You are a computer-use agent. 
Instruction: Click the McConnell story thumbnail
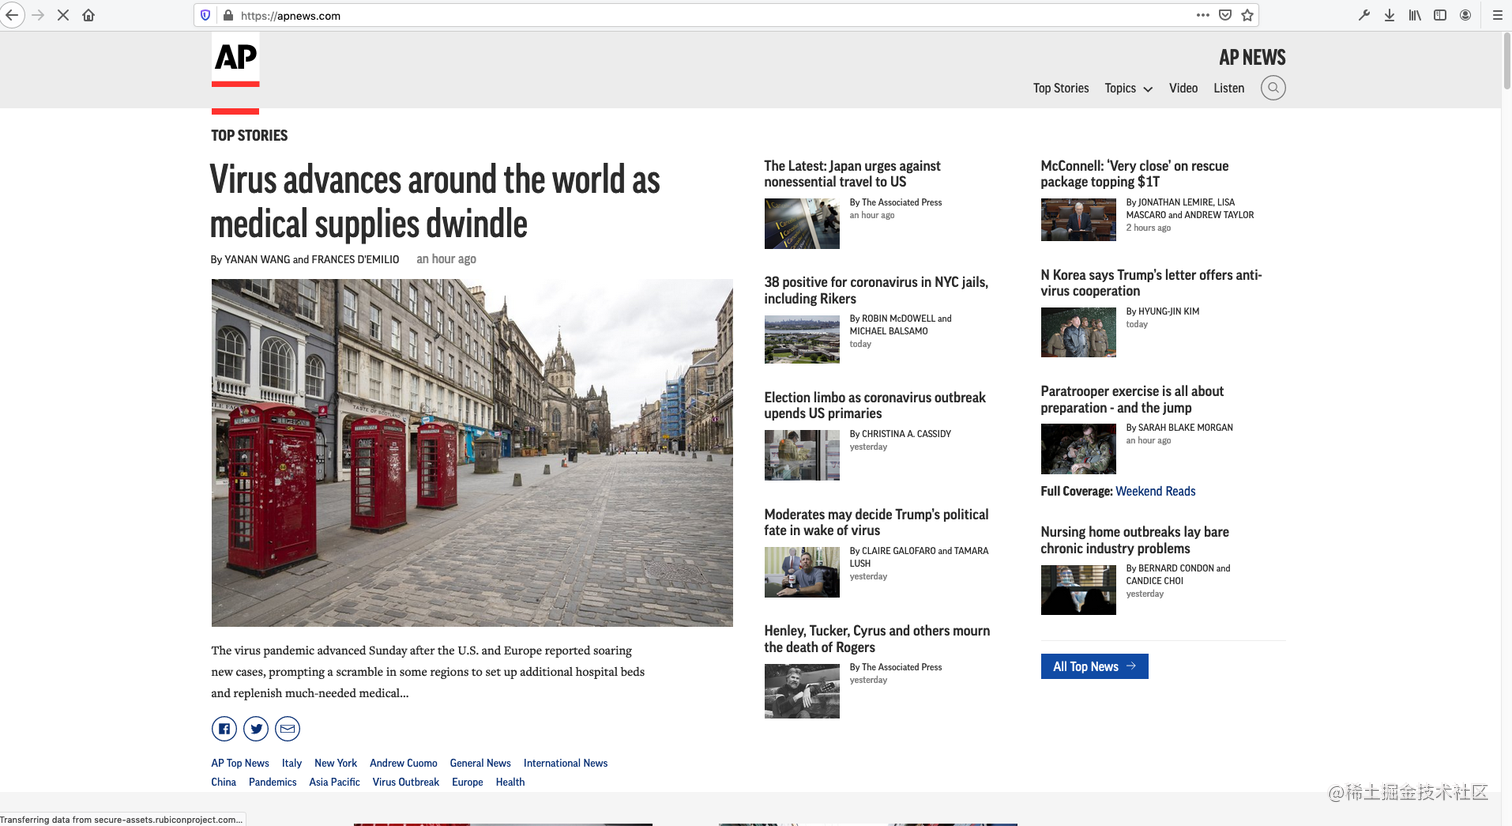coord(1078,220)
